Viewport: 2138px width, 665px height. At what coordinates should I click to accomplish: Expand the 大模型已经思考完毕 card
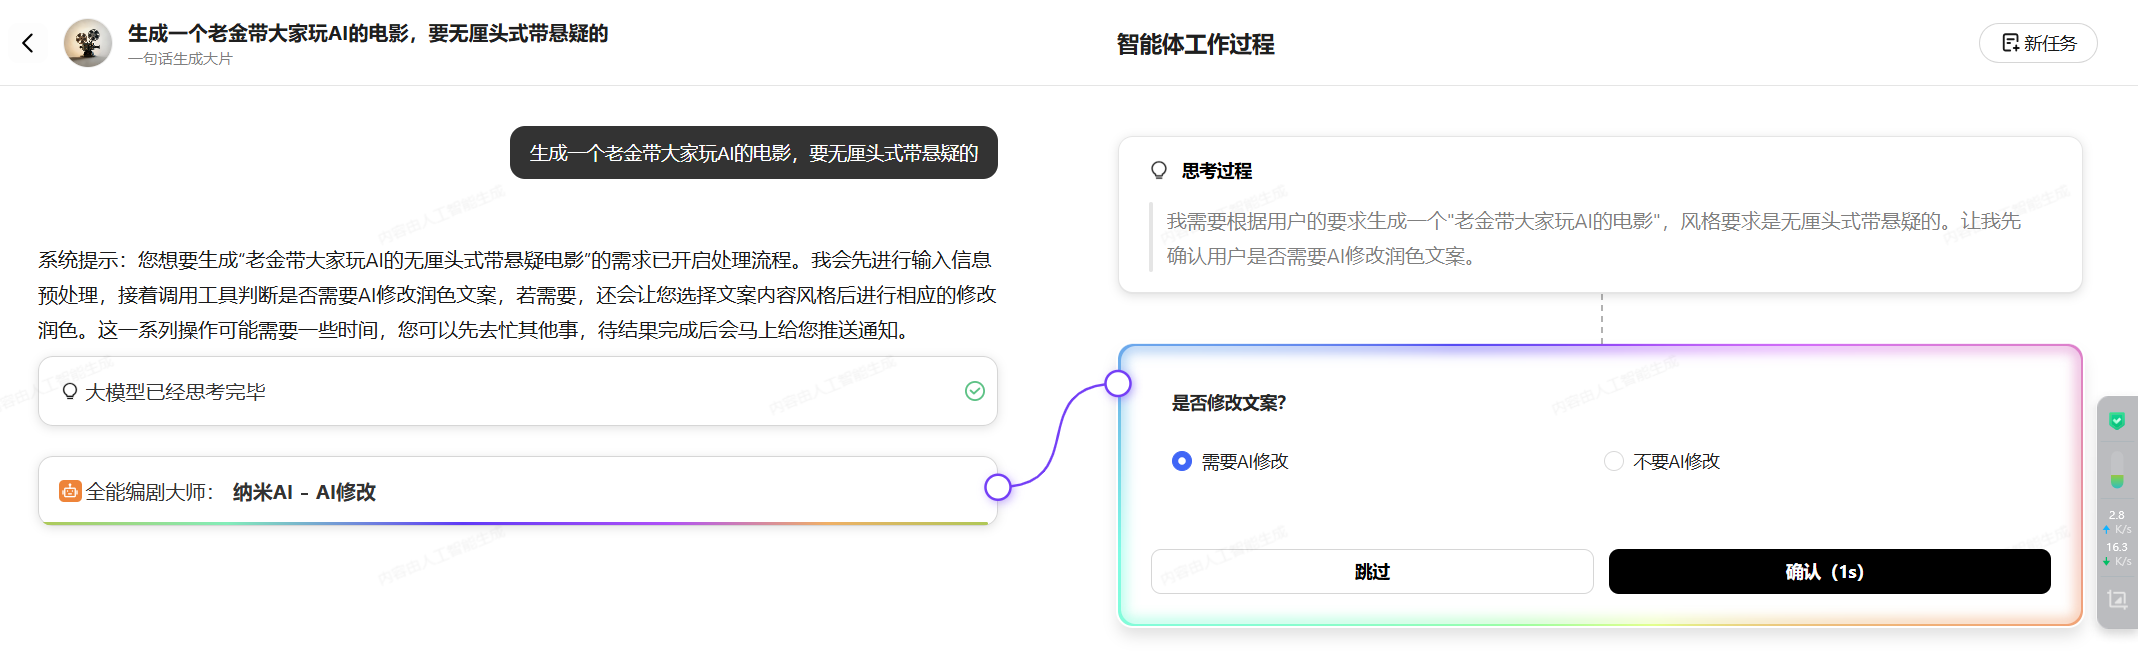pos(518,391)
